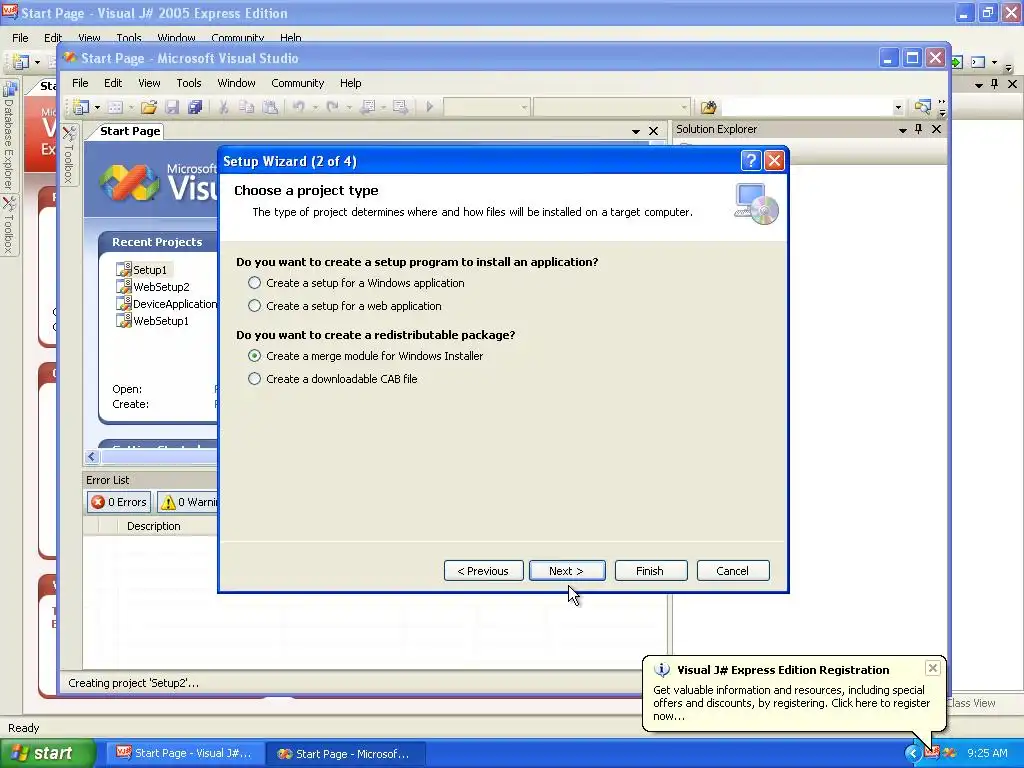Viewport: 1024px width, 768px height.
Task: Open the Undo history dropdown arrow
Action: pos(315,107)
